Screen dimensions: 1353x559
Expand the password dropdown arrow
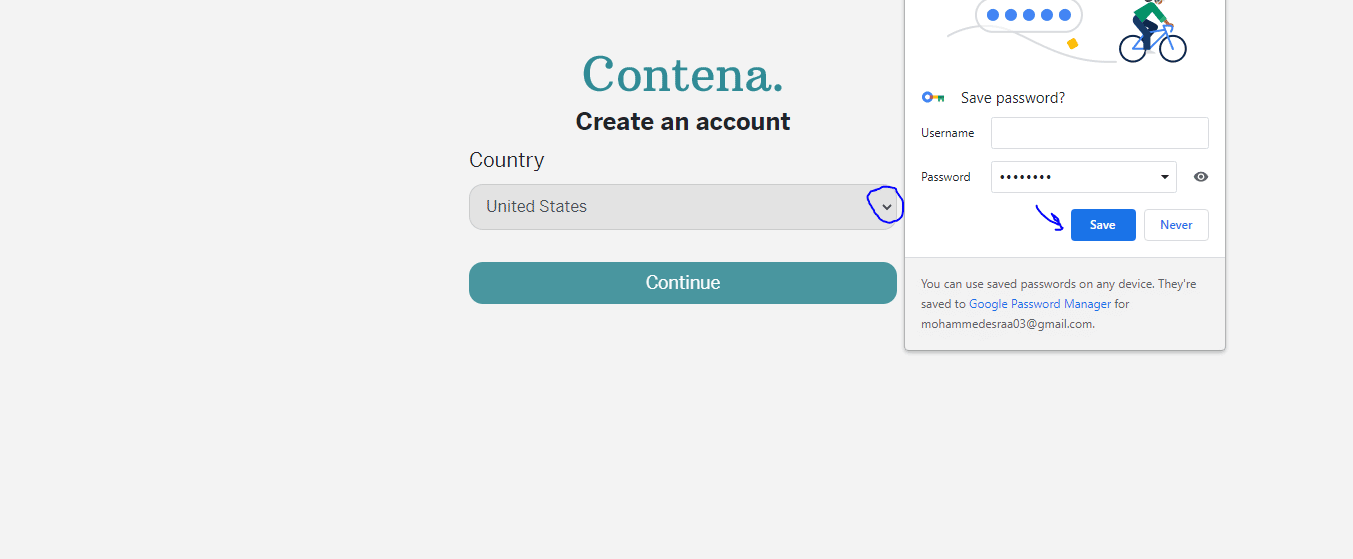pyautogui.click(x=1165, y=177)
